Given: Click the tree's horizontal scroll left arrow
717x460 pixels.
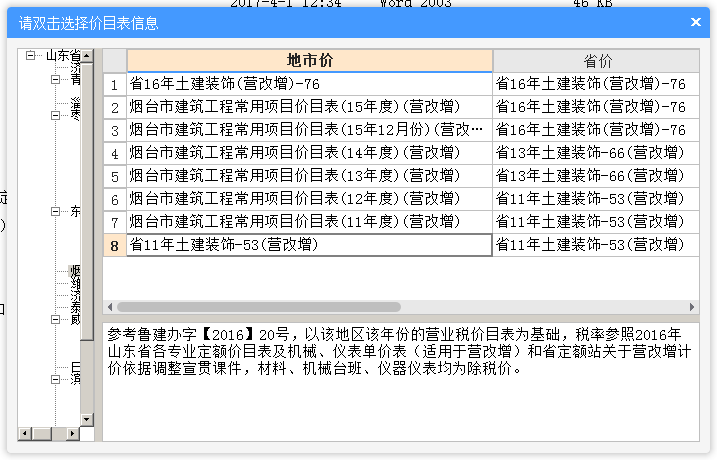Looking at the screenshot, I should coord(25,433).
